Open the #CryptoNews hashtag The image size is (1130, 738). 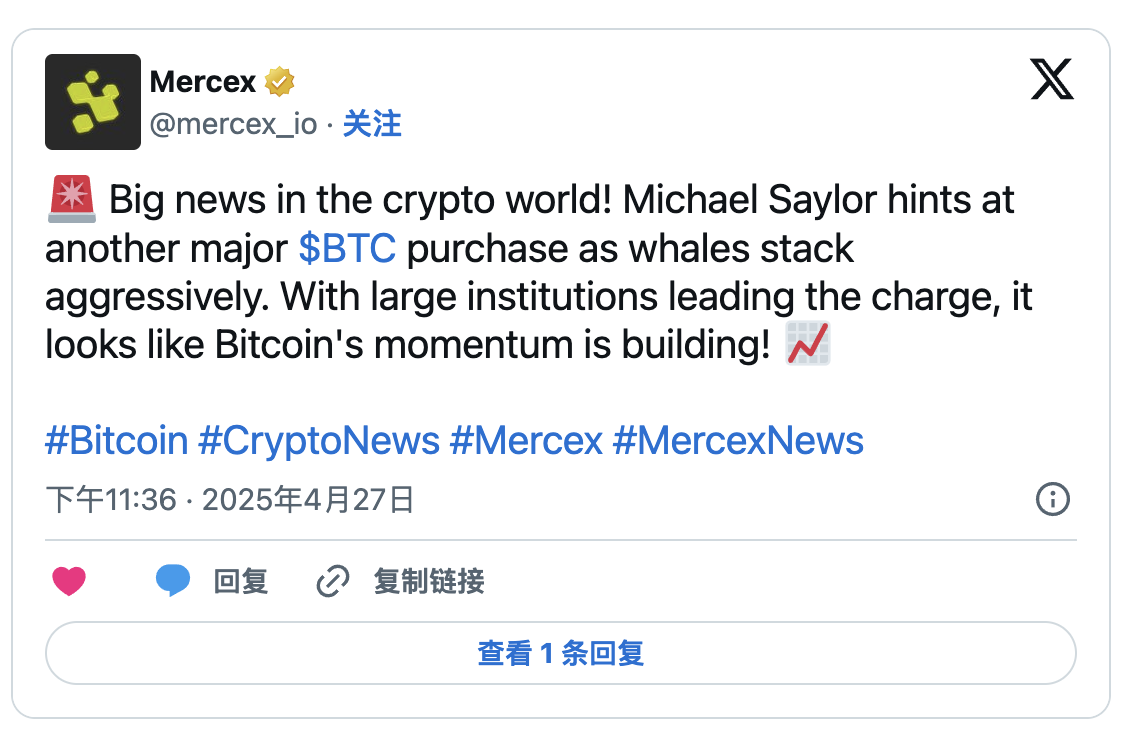319,440
